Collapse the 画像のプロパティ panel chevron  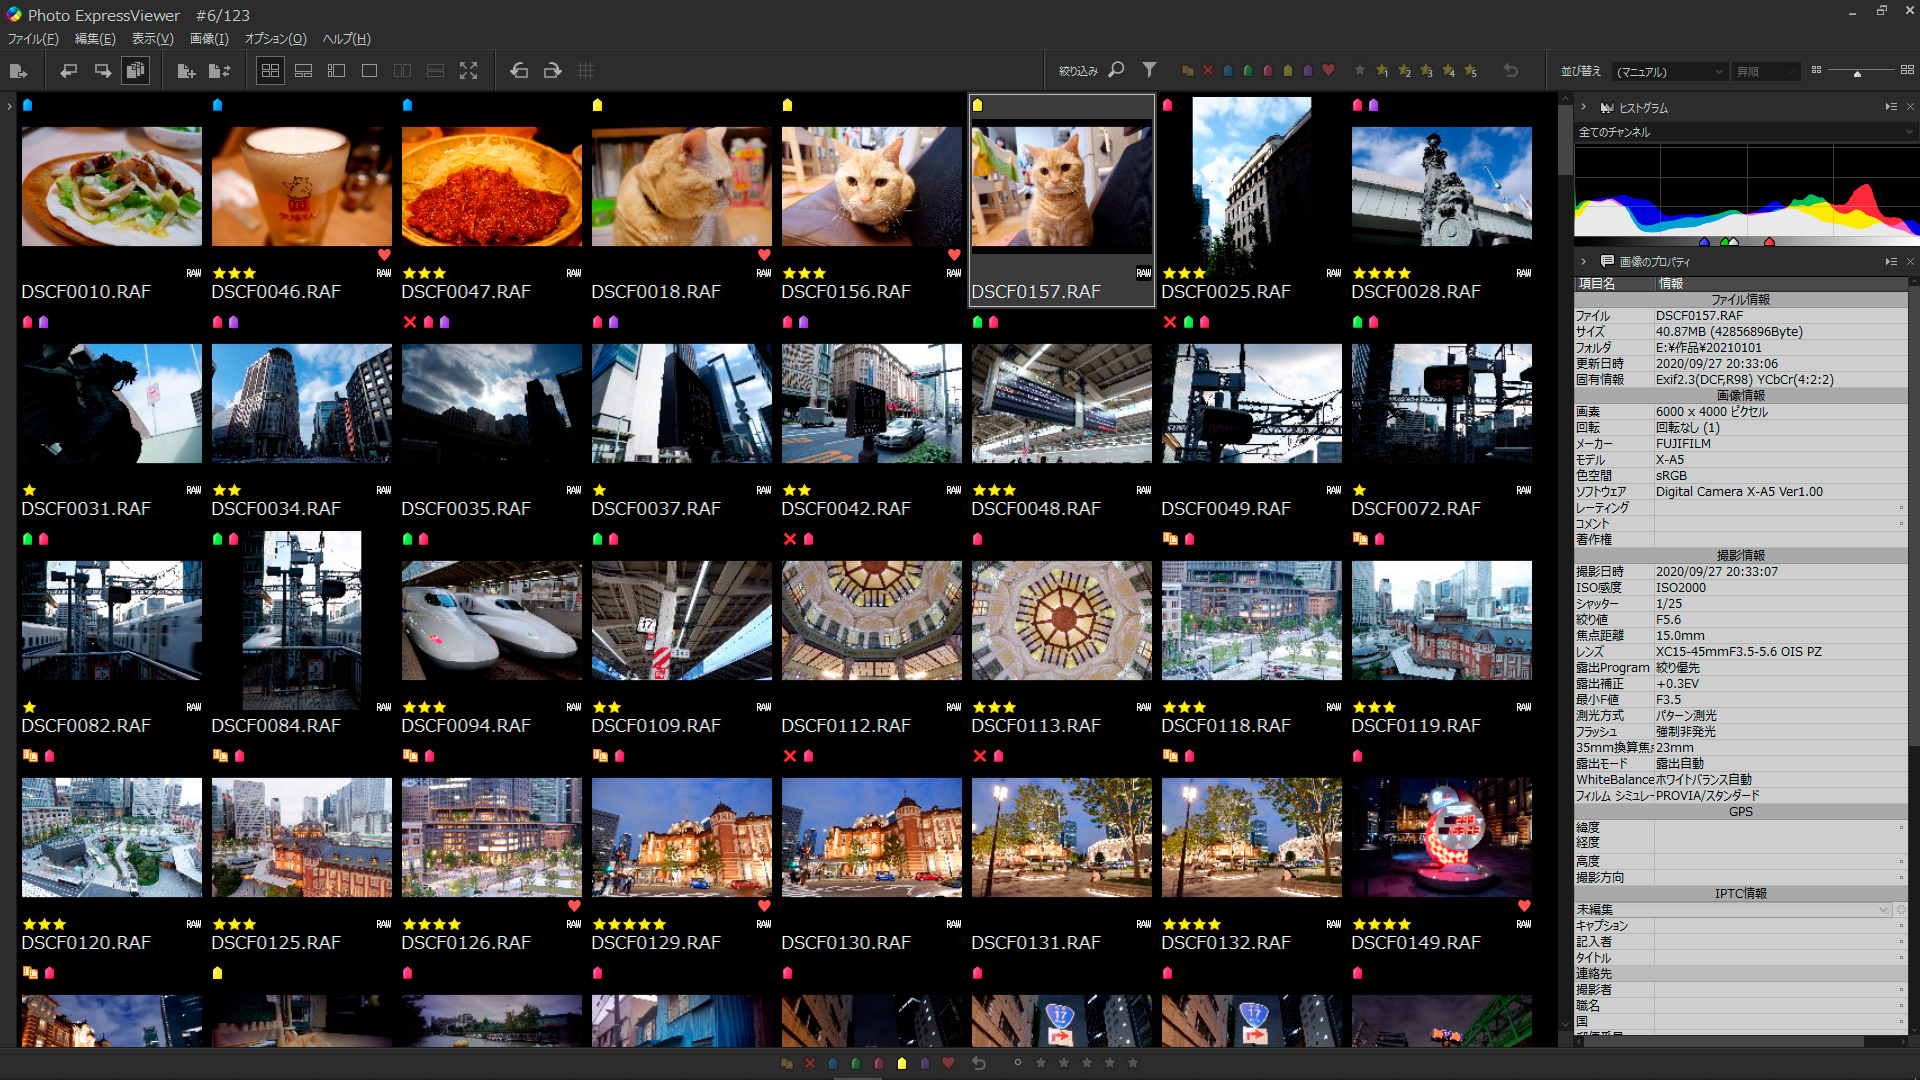(1583, 261)
